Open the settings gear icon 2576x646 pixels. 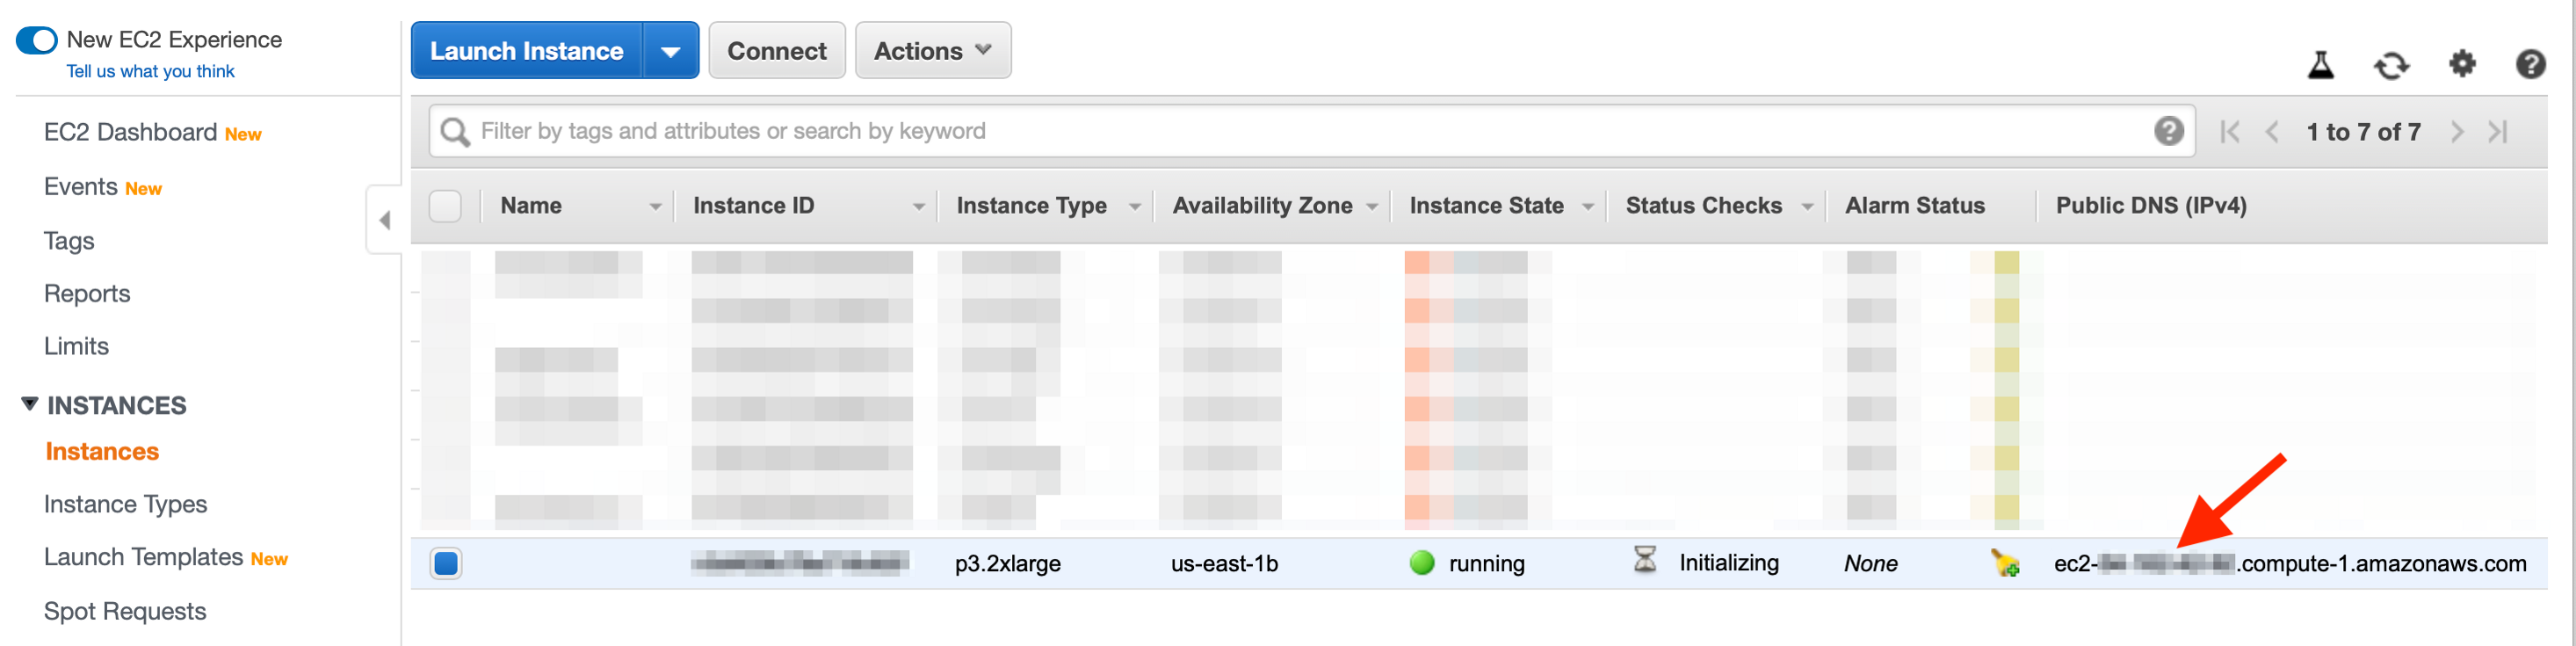coord(2462,64)
